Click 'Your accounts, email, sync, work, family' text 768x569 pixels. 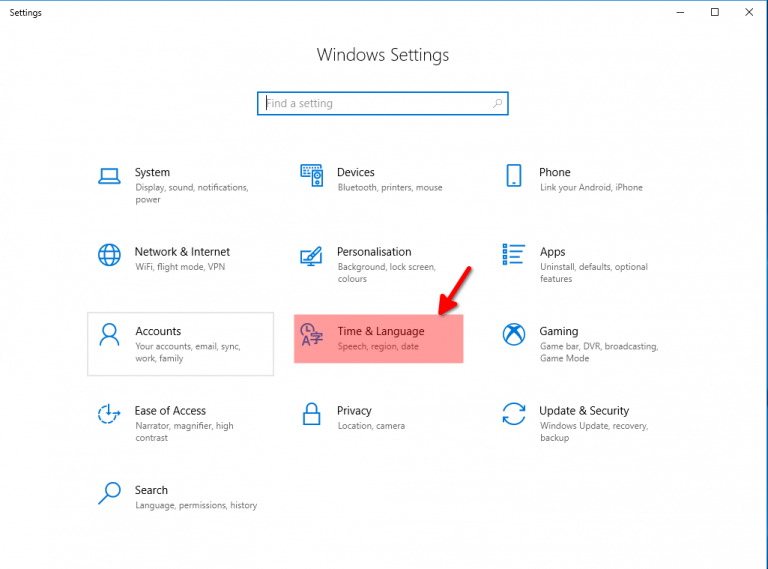pyautogui.click(x=188, y=353)
